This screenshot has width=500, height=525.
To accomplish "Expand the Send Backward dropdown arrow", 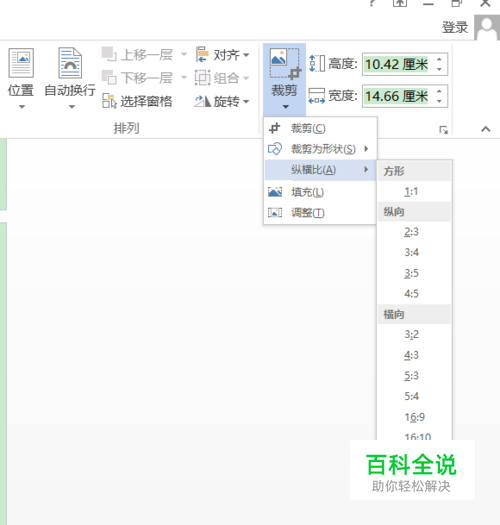I will pyautogui.click(x=184, y=78).
